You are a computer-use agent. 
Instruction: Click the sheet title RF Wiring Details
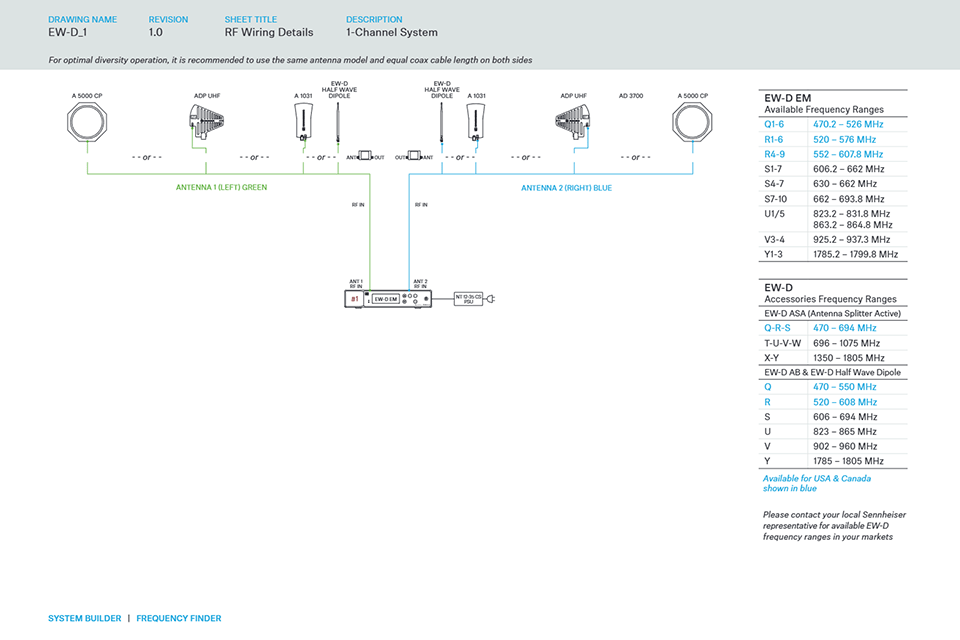pyautogui.click(x=269, y=32)
